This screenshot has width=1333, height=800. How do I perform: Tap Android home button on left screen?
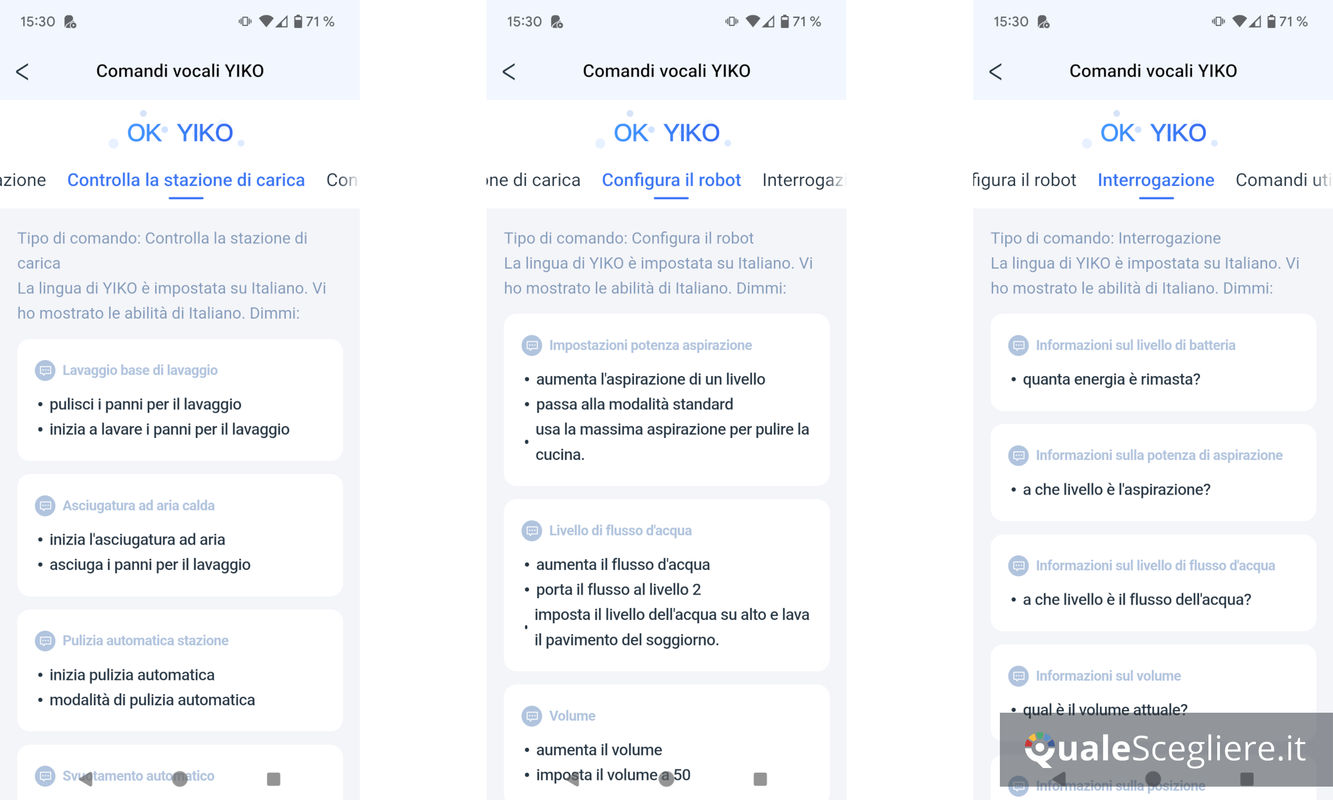click(179, 778)
